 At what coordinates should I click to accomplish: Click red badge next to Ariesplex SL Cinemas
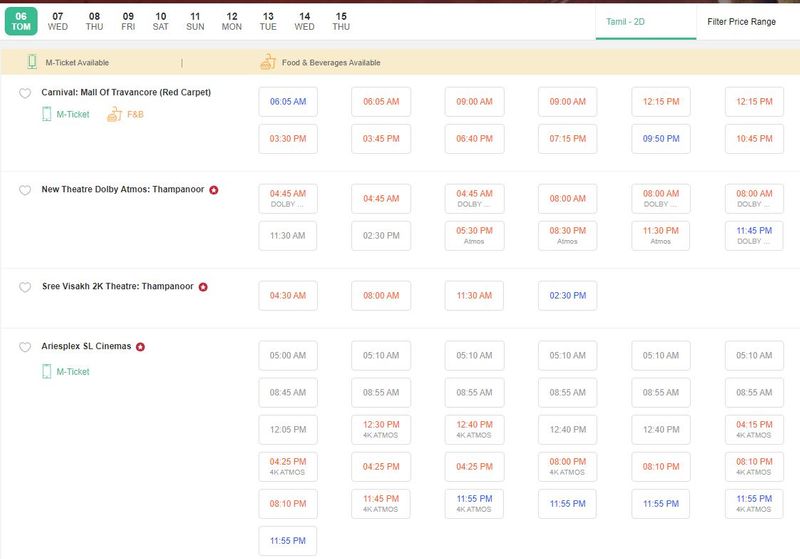pos(141,347)
